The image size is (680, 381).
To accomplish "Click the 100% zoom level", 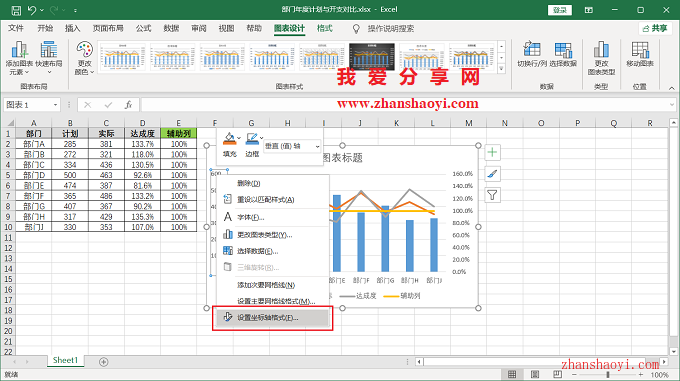I will 659,375.
